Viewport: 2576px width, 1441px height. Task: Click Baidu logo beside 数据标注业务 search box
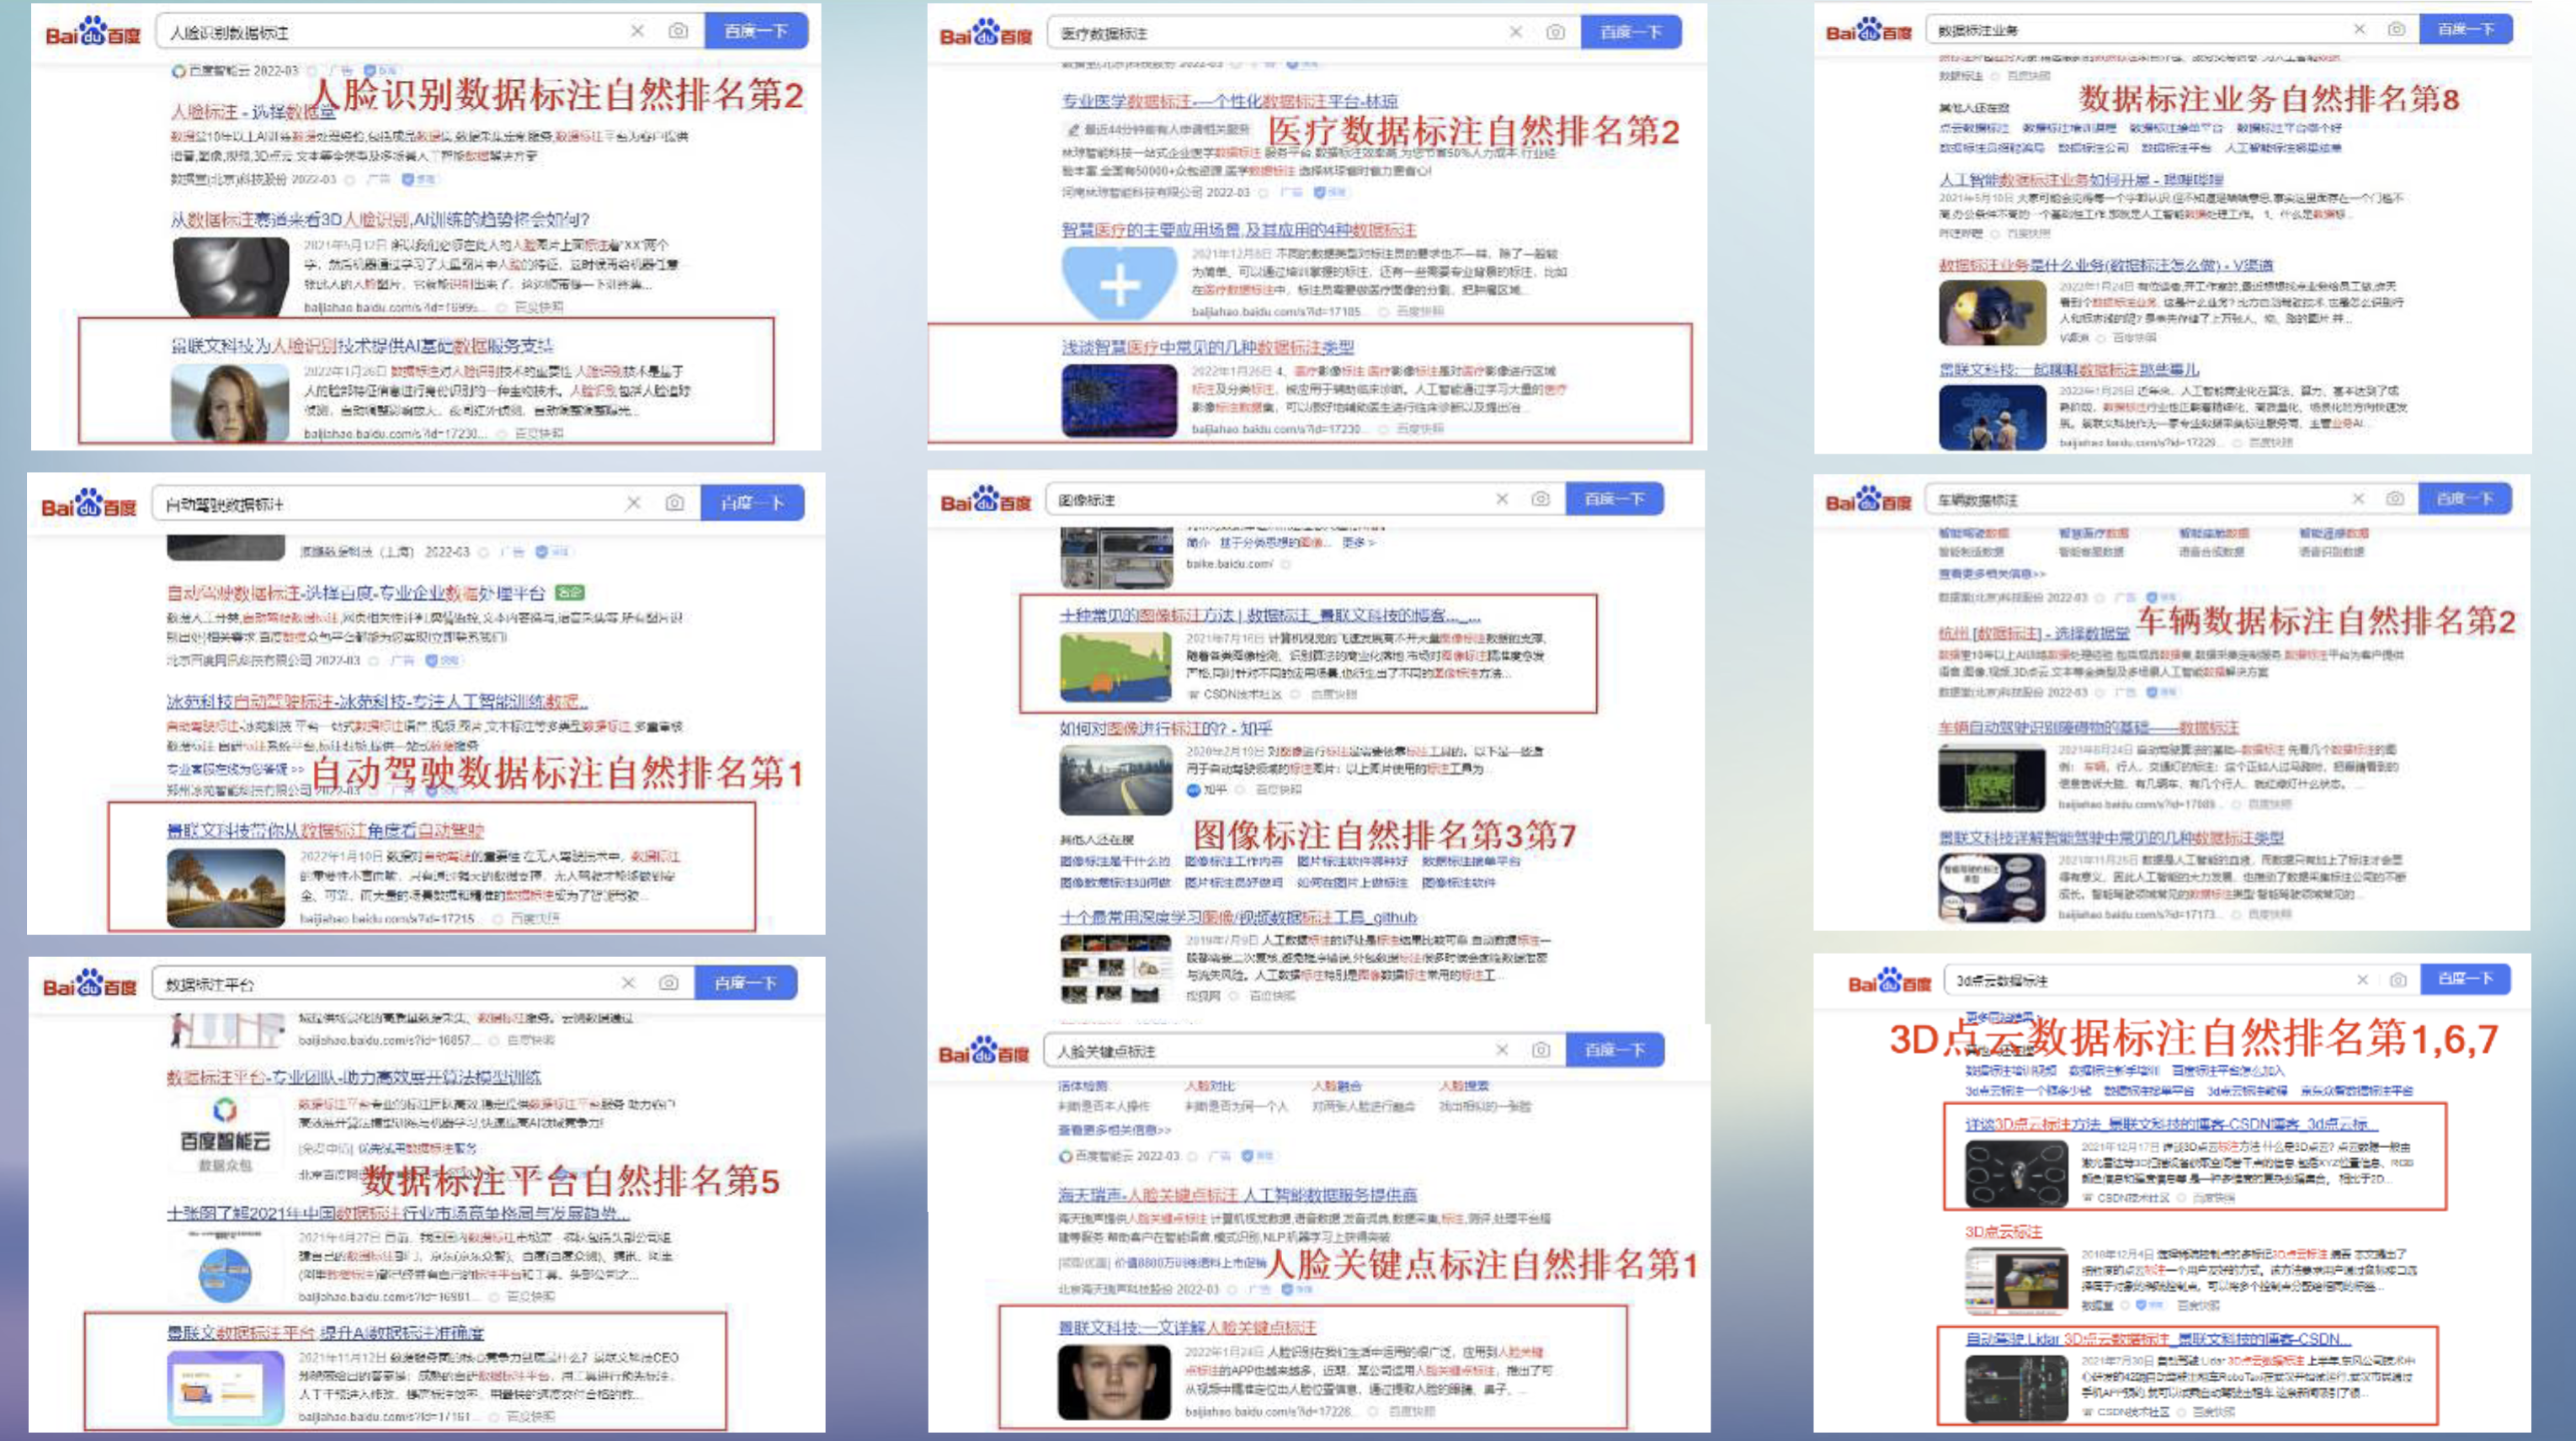[1868, 31]
